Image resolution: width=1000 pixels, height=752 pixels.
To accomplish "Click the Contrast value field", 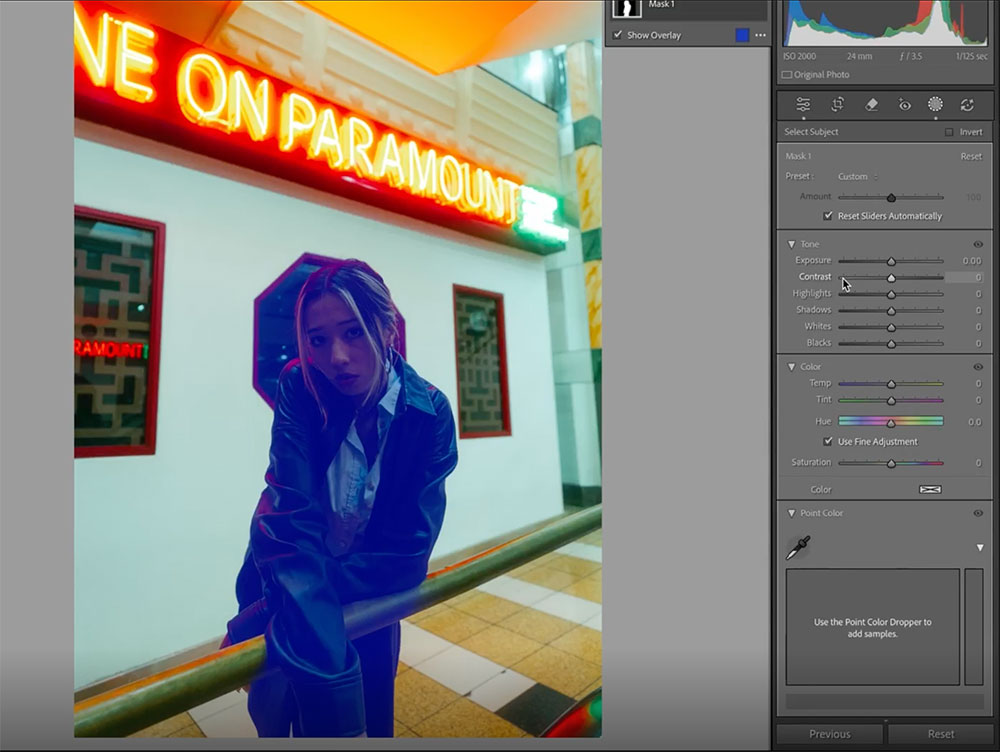I will click(x=964, y=277).
